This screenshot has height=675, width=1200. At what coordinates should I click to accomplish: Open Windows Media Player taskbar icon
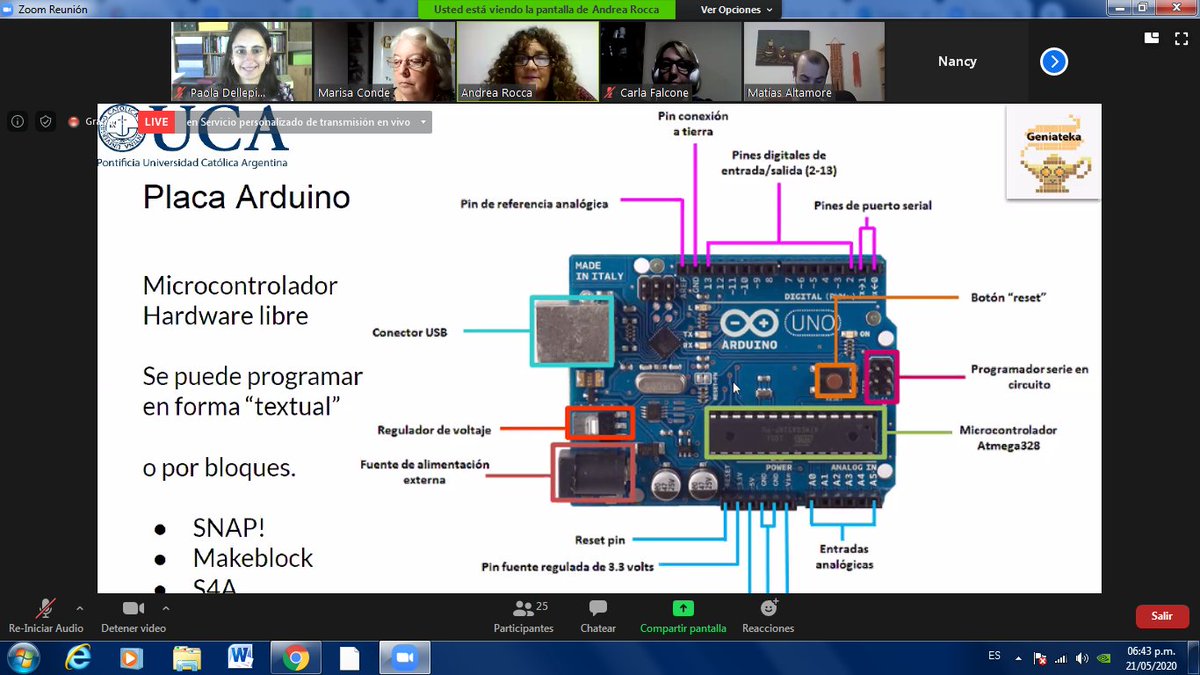click(x=132, y=657)
